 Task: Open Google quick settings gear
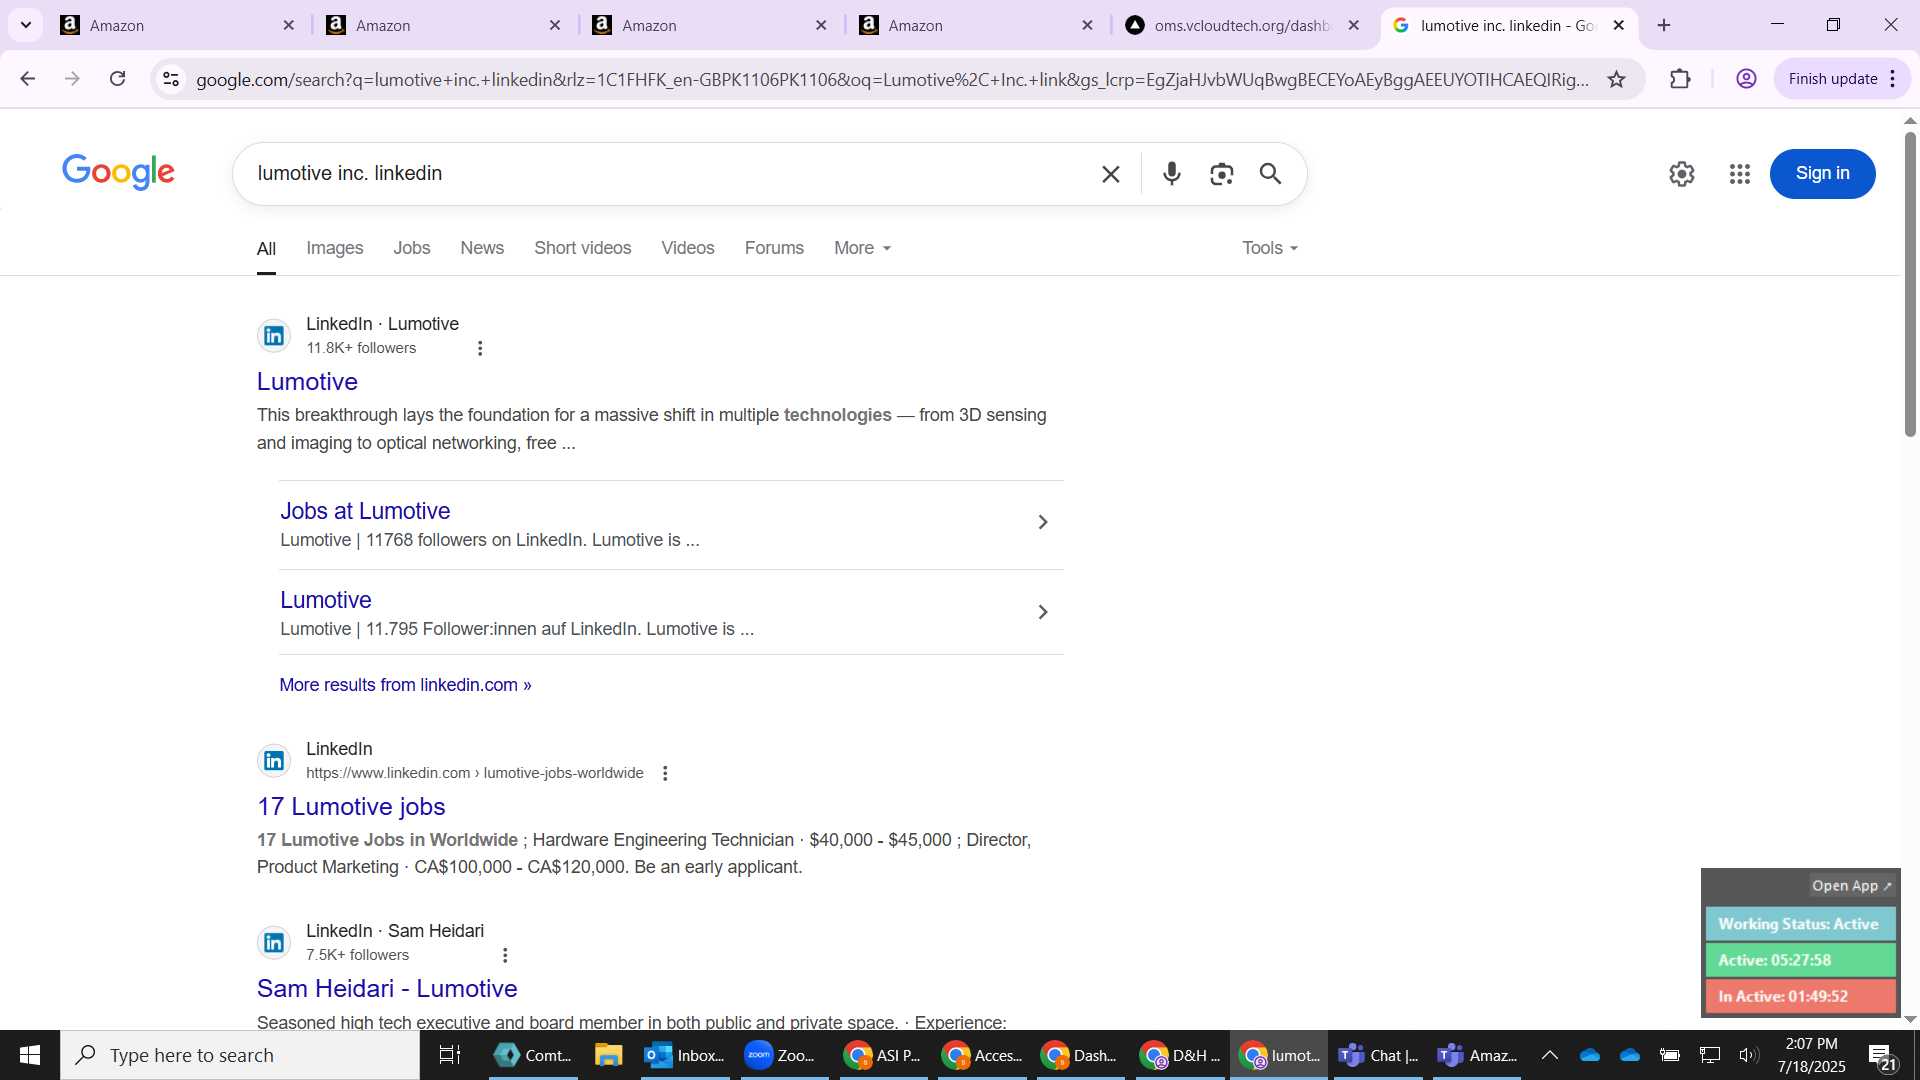tap(1681, 174)
